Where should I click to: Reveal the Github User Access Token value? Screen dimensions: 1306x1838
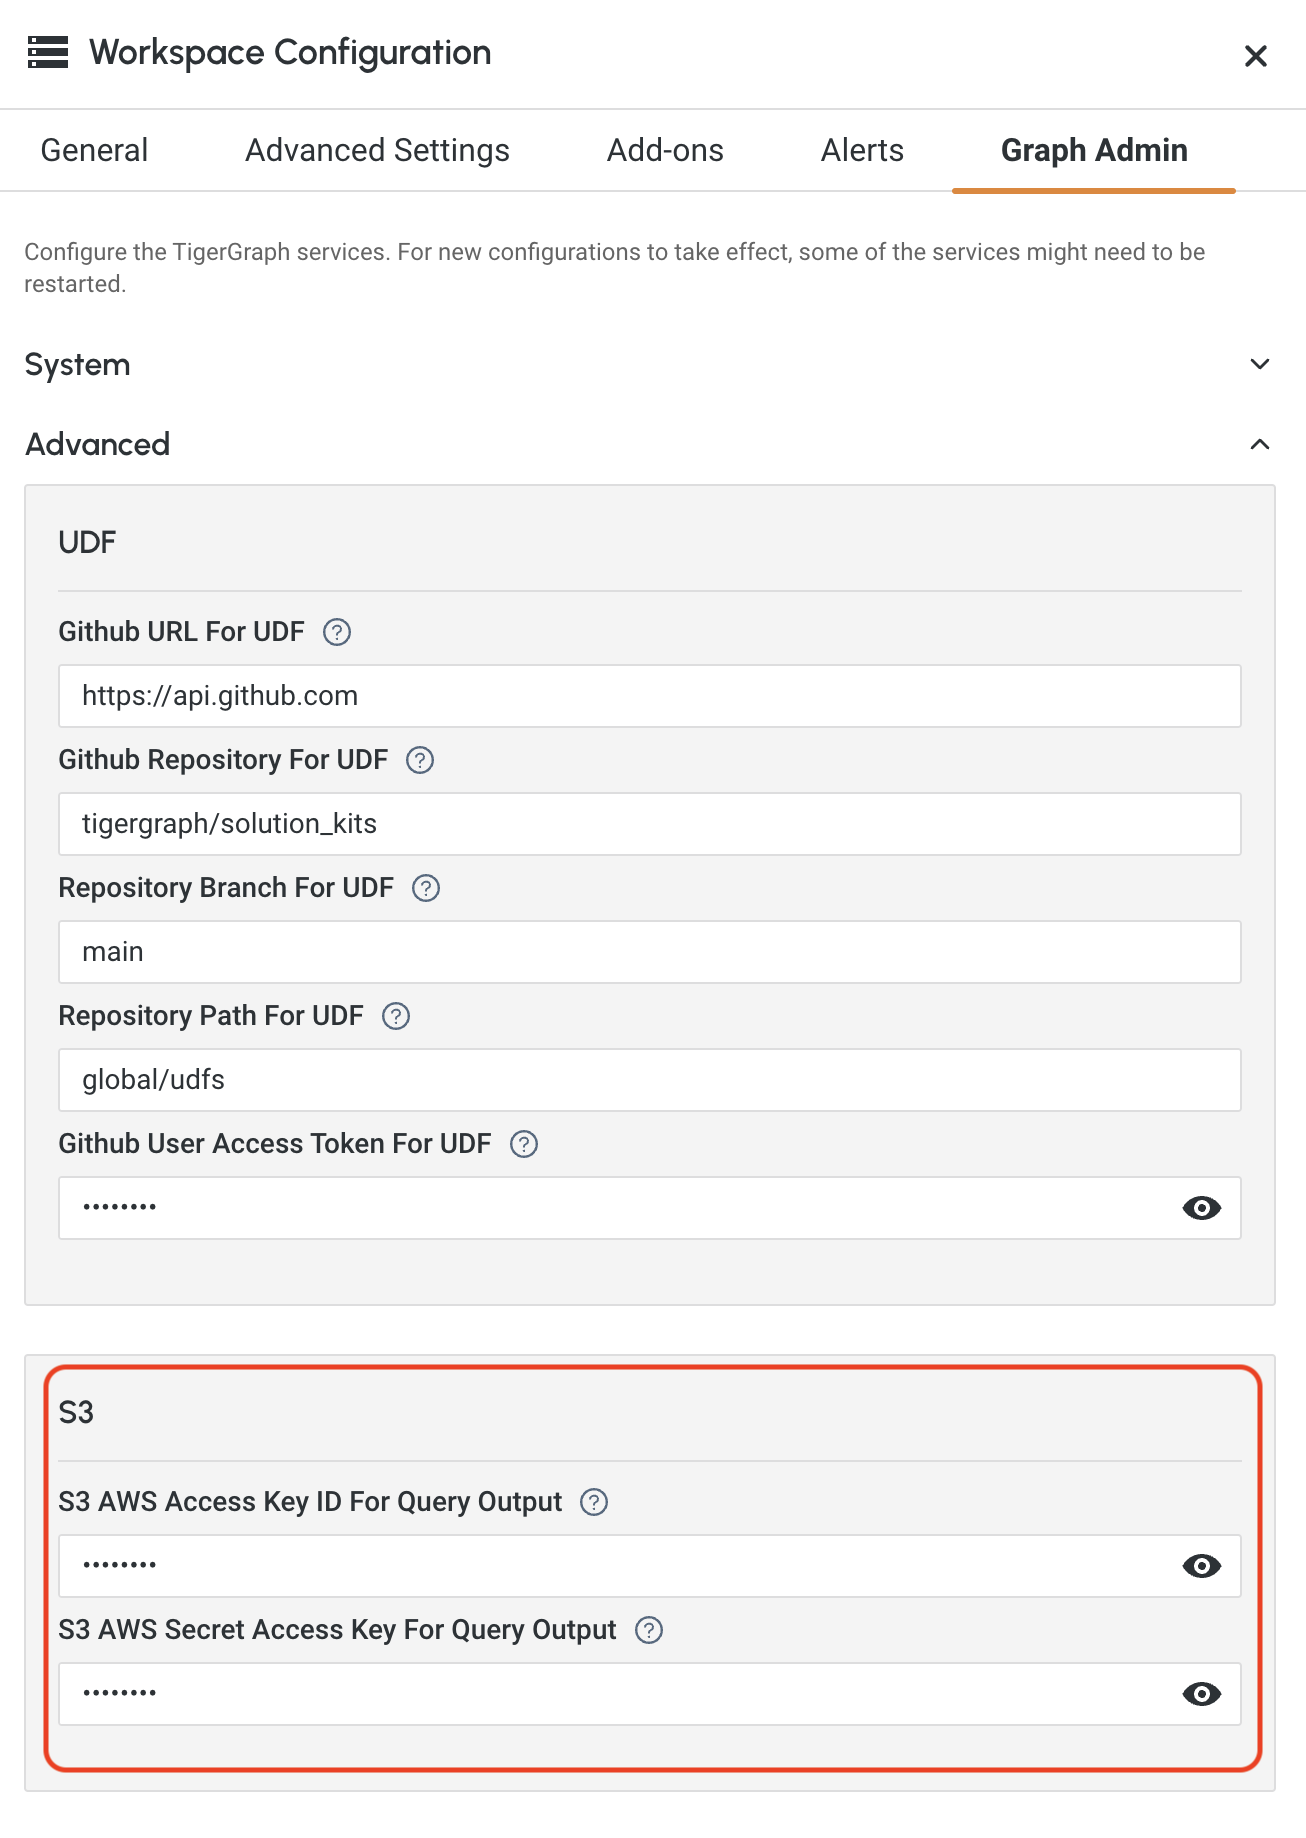coord(1201,1208)
